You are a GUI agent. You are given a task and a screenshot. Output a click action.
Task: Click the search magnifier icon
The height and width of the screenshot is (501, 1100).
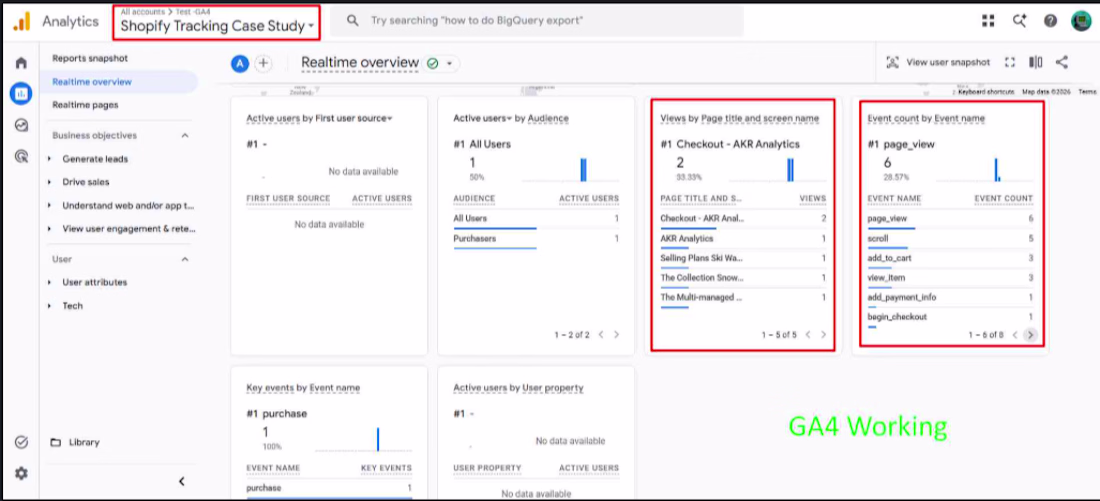click(x=353, y=21)
